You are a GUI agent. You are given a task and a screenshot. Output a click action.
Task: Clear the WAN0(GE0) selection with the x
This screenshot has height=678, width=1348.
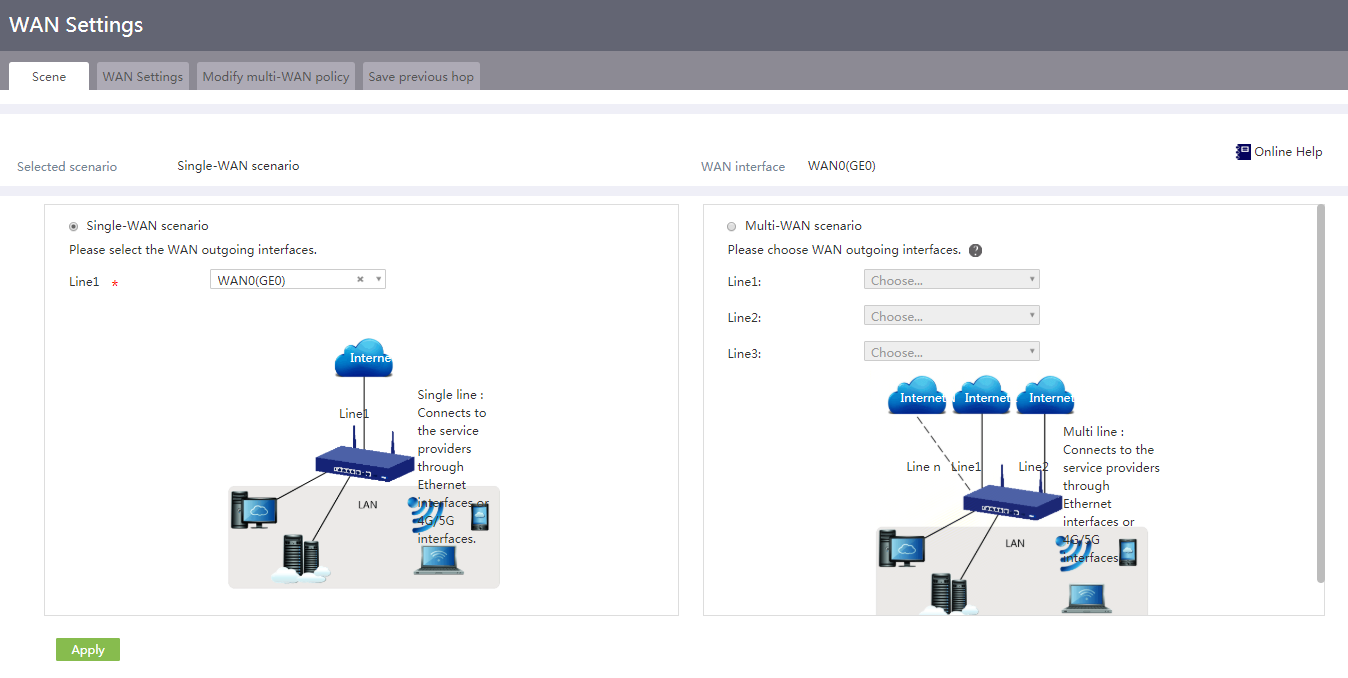[x=360, y=280]
